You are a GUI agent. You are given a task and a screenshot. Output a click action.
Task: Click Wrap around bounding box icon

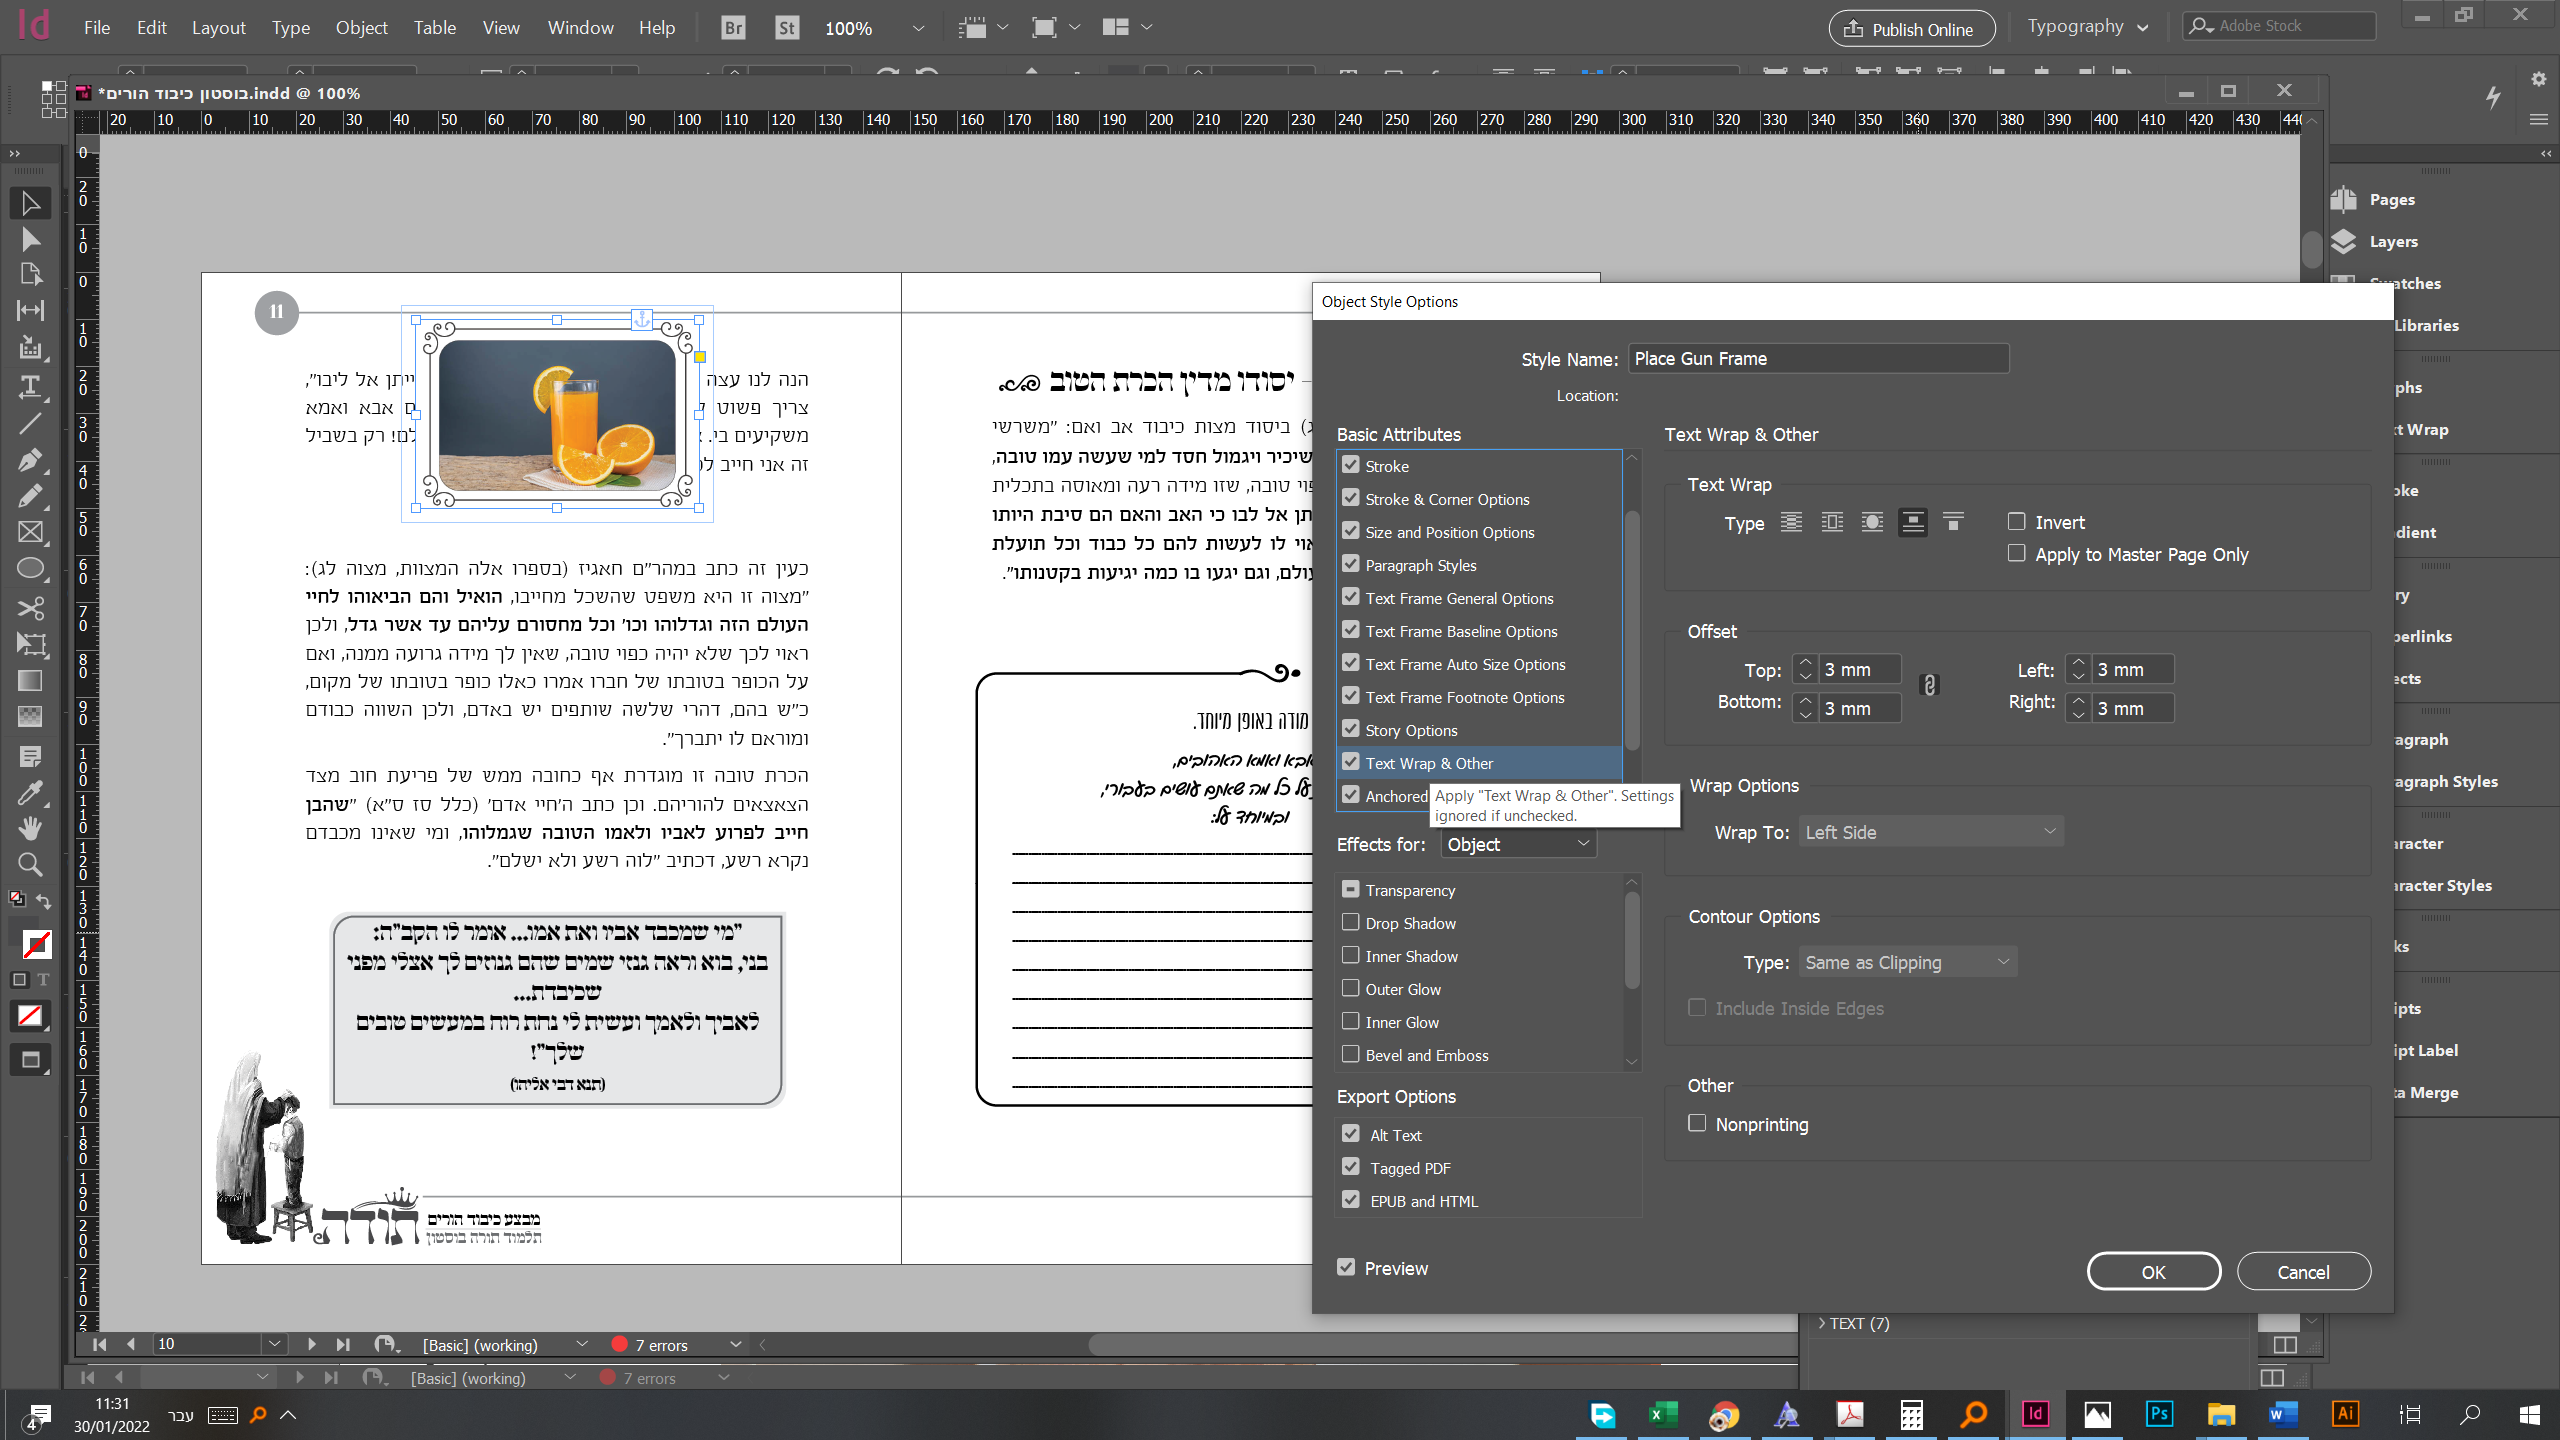(1832, 522)
